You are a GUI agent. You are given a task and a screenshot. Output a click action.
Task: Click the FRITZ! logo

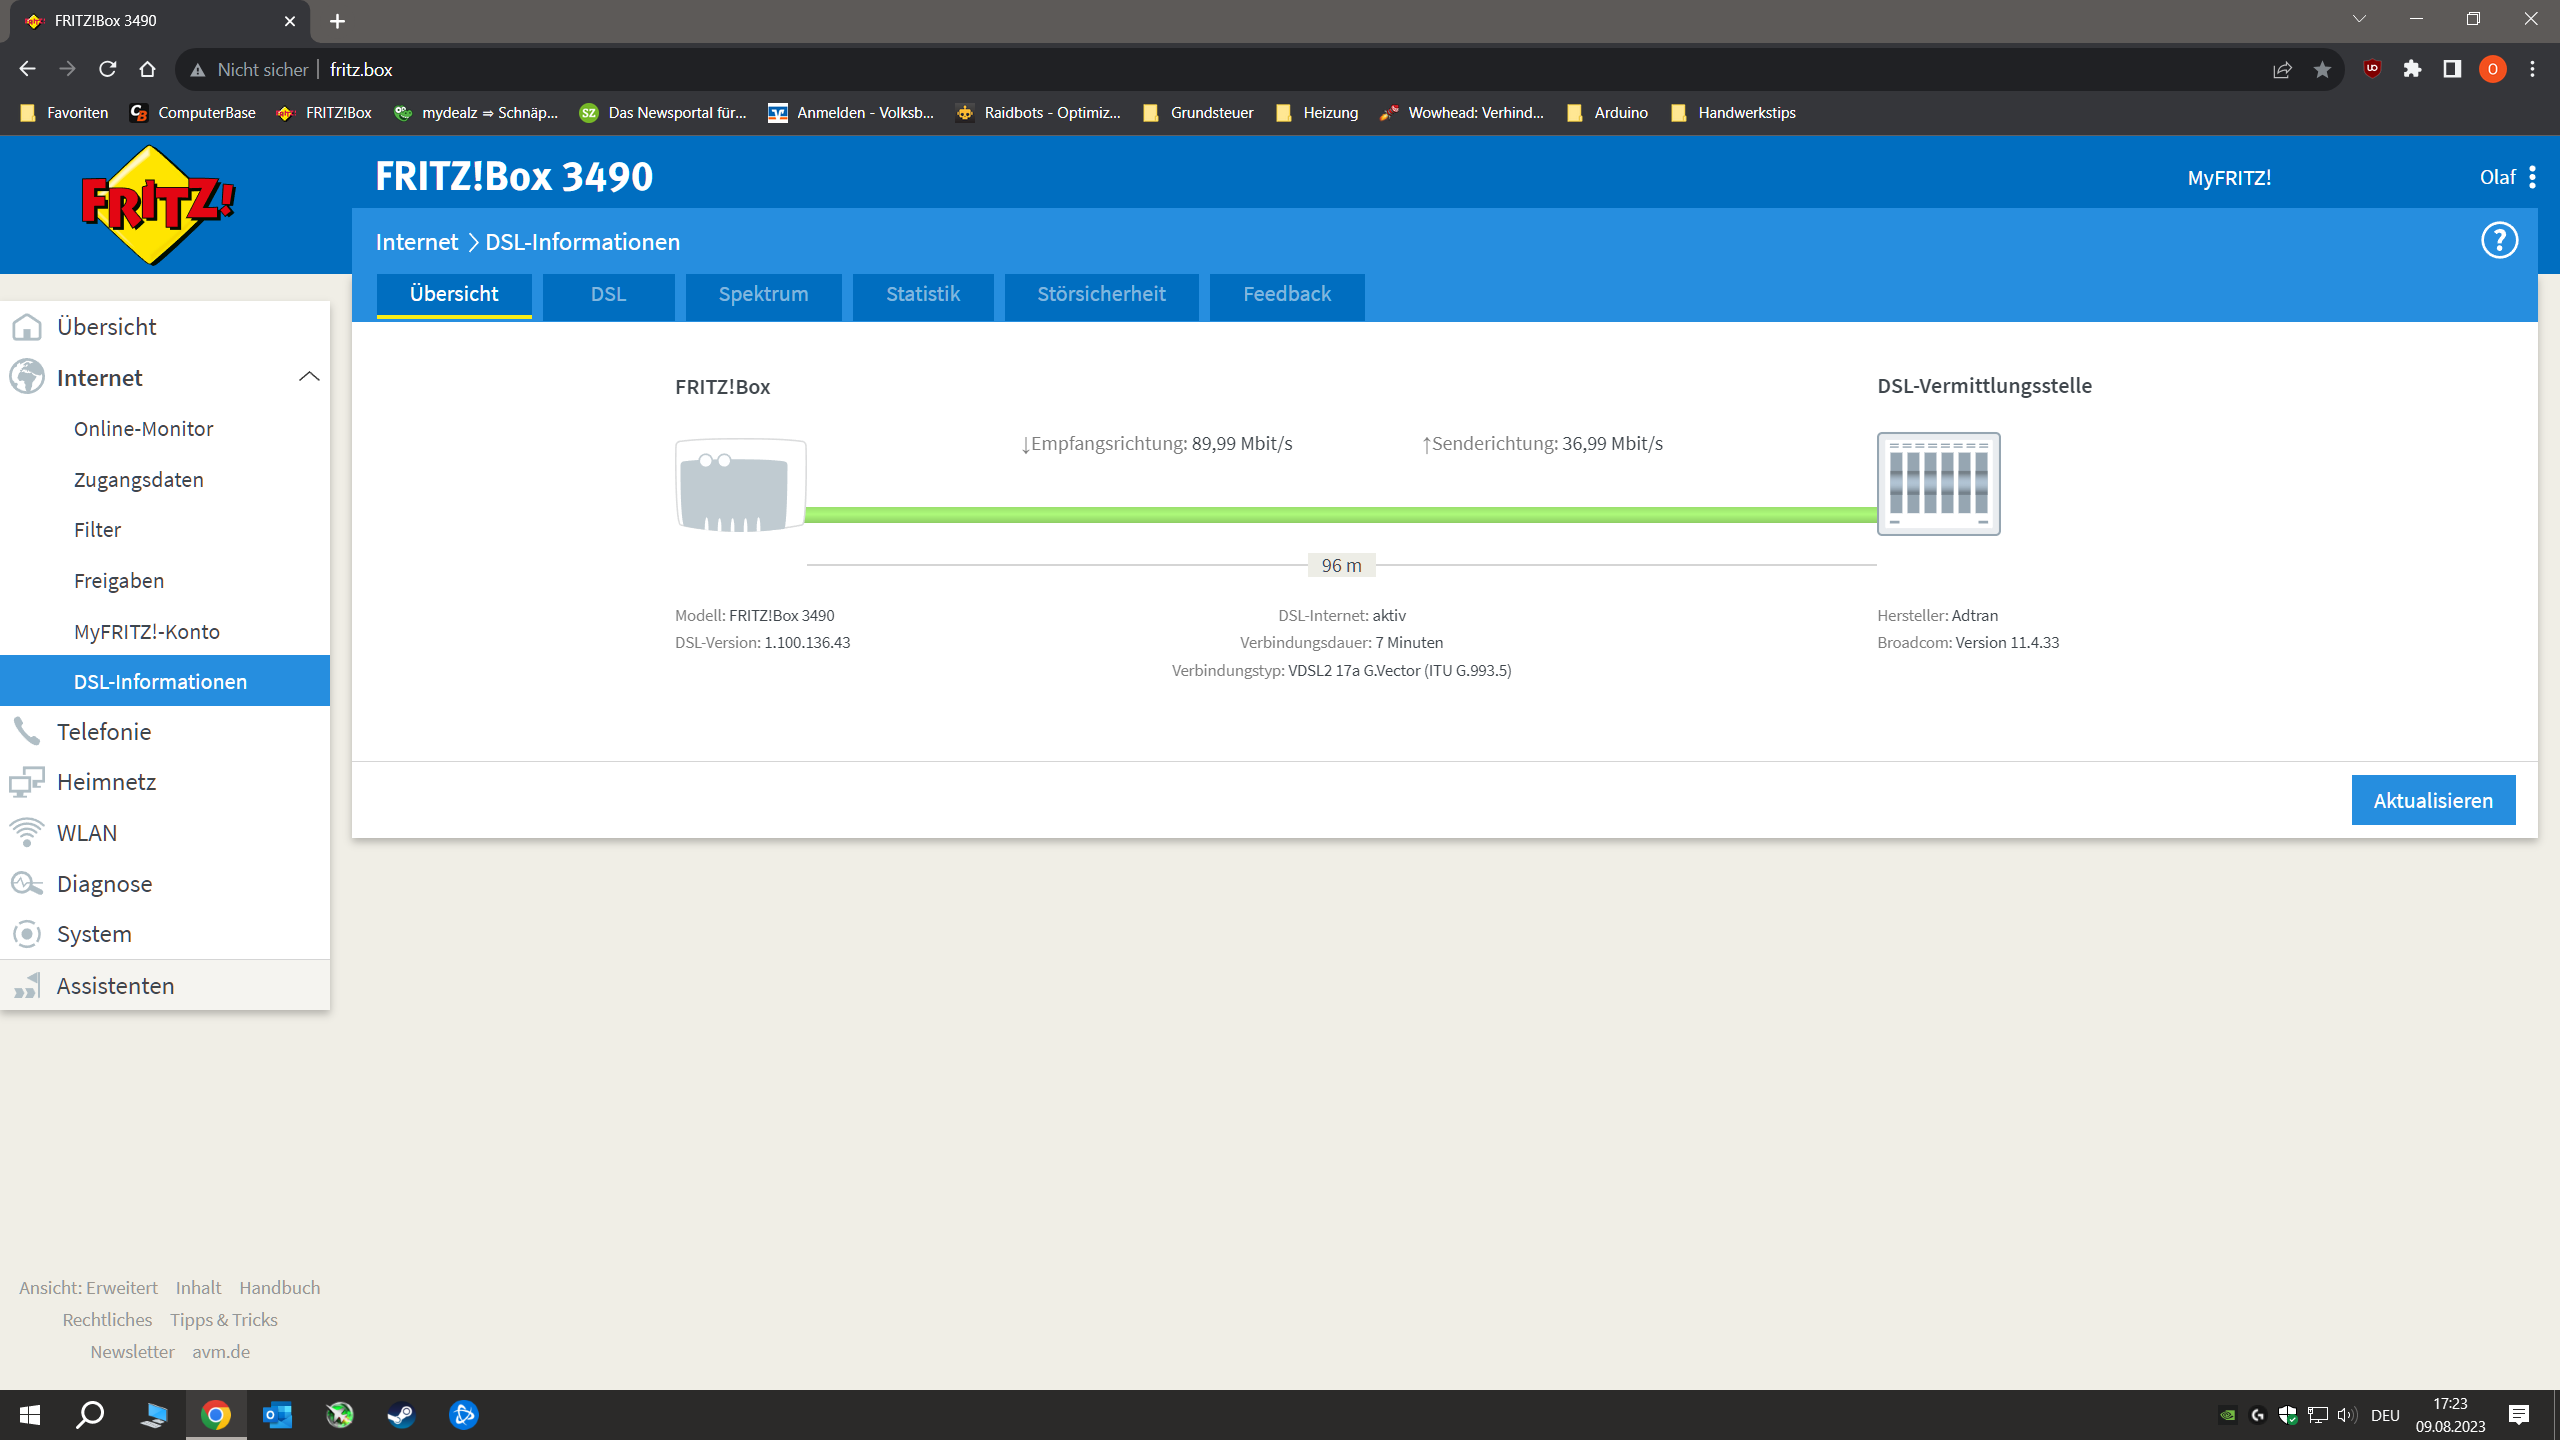pos(158,205)
